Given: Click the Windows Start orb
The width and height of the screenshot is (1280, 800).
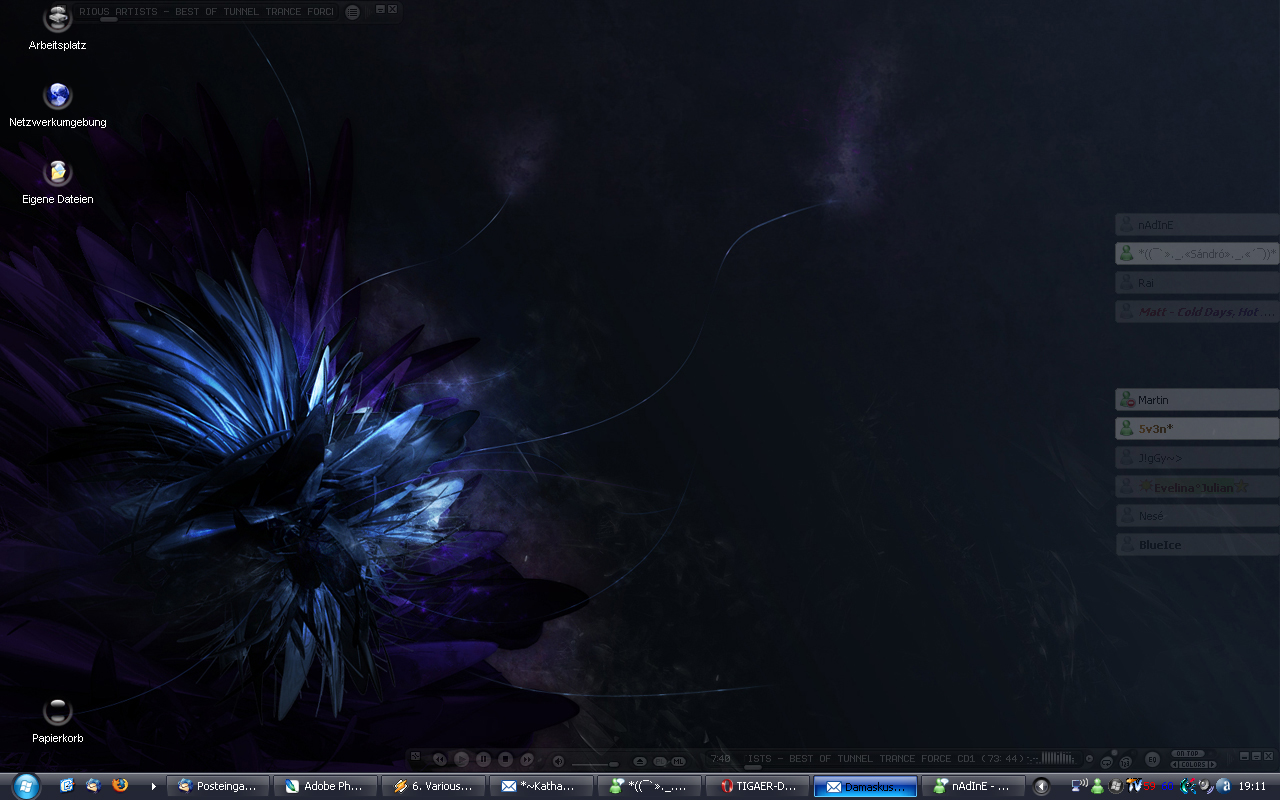Looking at the screenshot, I should click(x=26, y=786).
